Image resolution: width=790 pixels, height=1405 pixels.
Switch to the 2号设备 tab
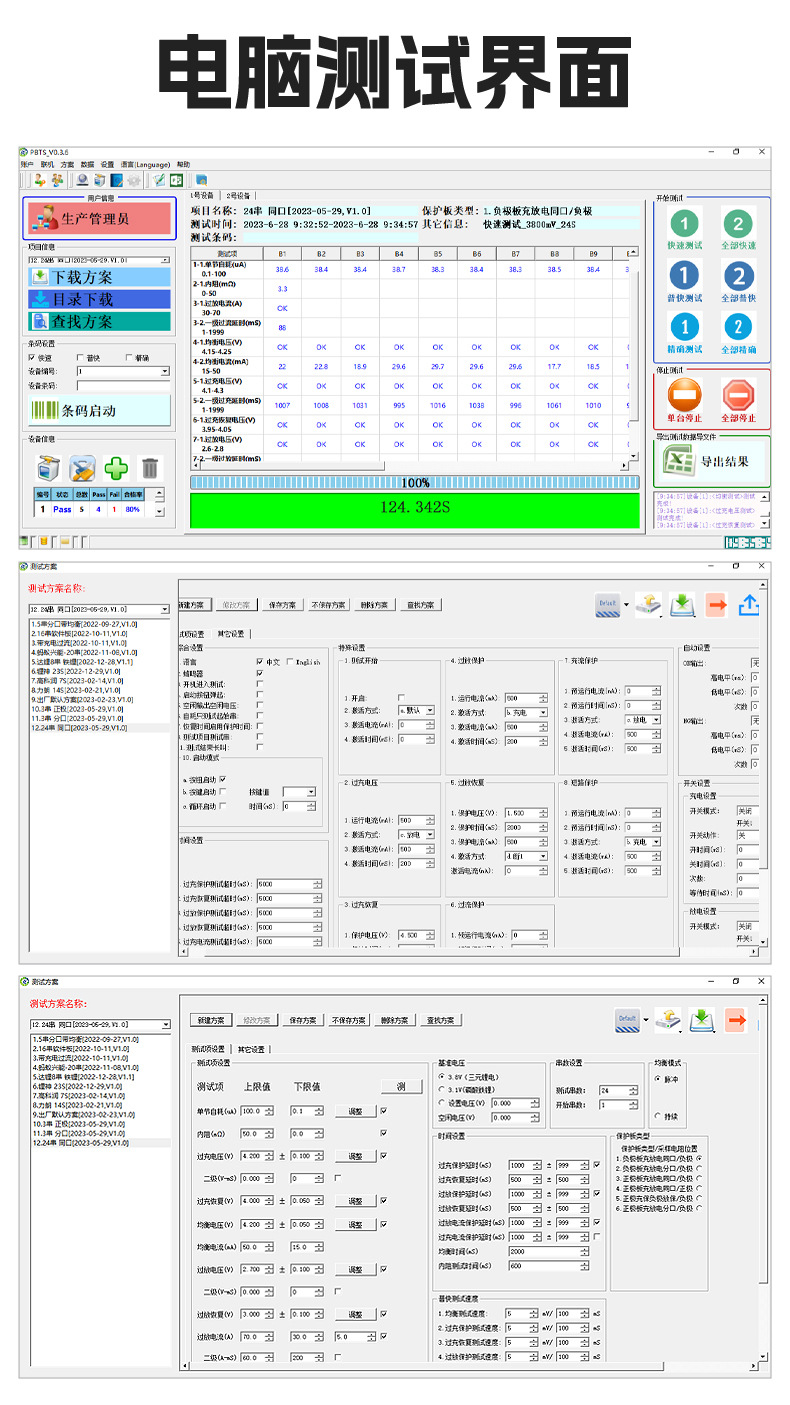[240, 195]
